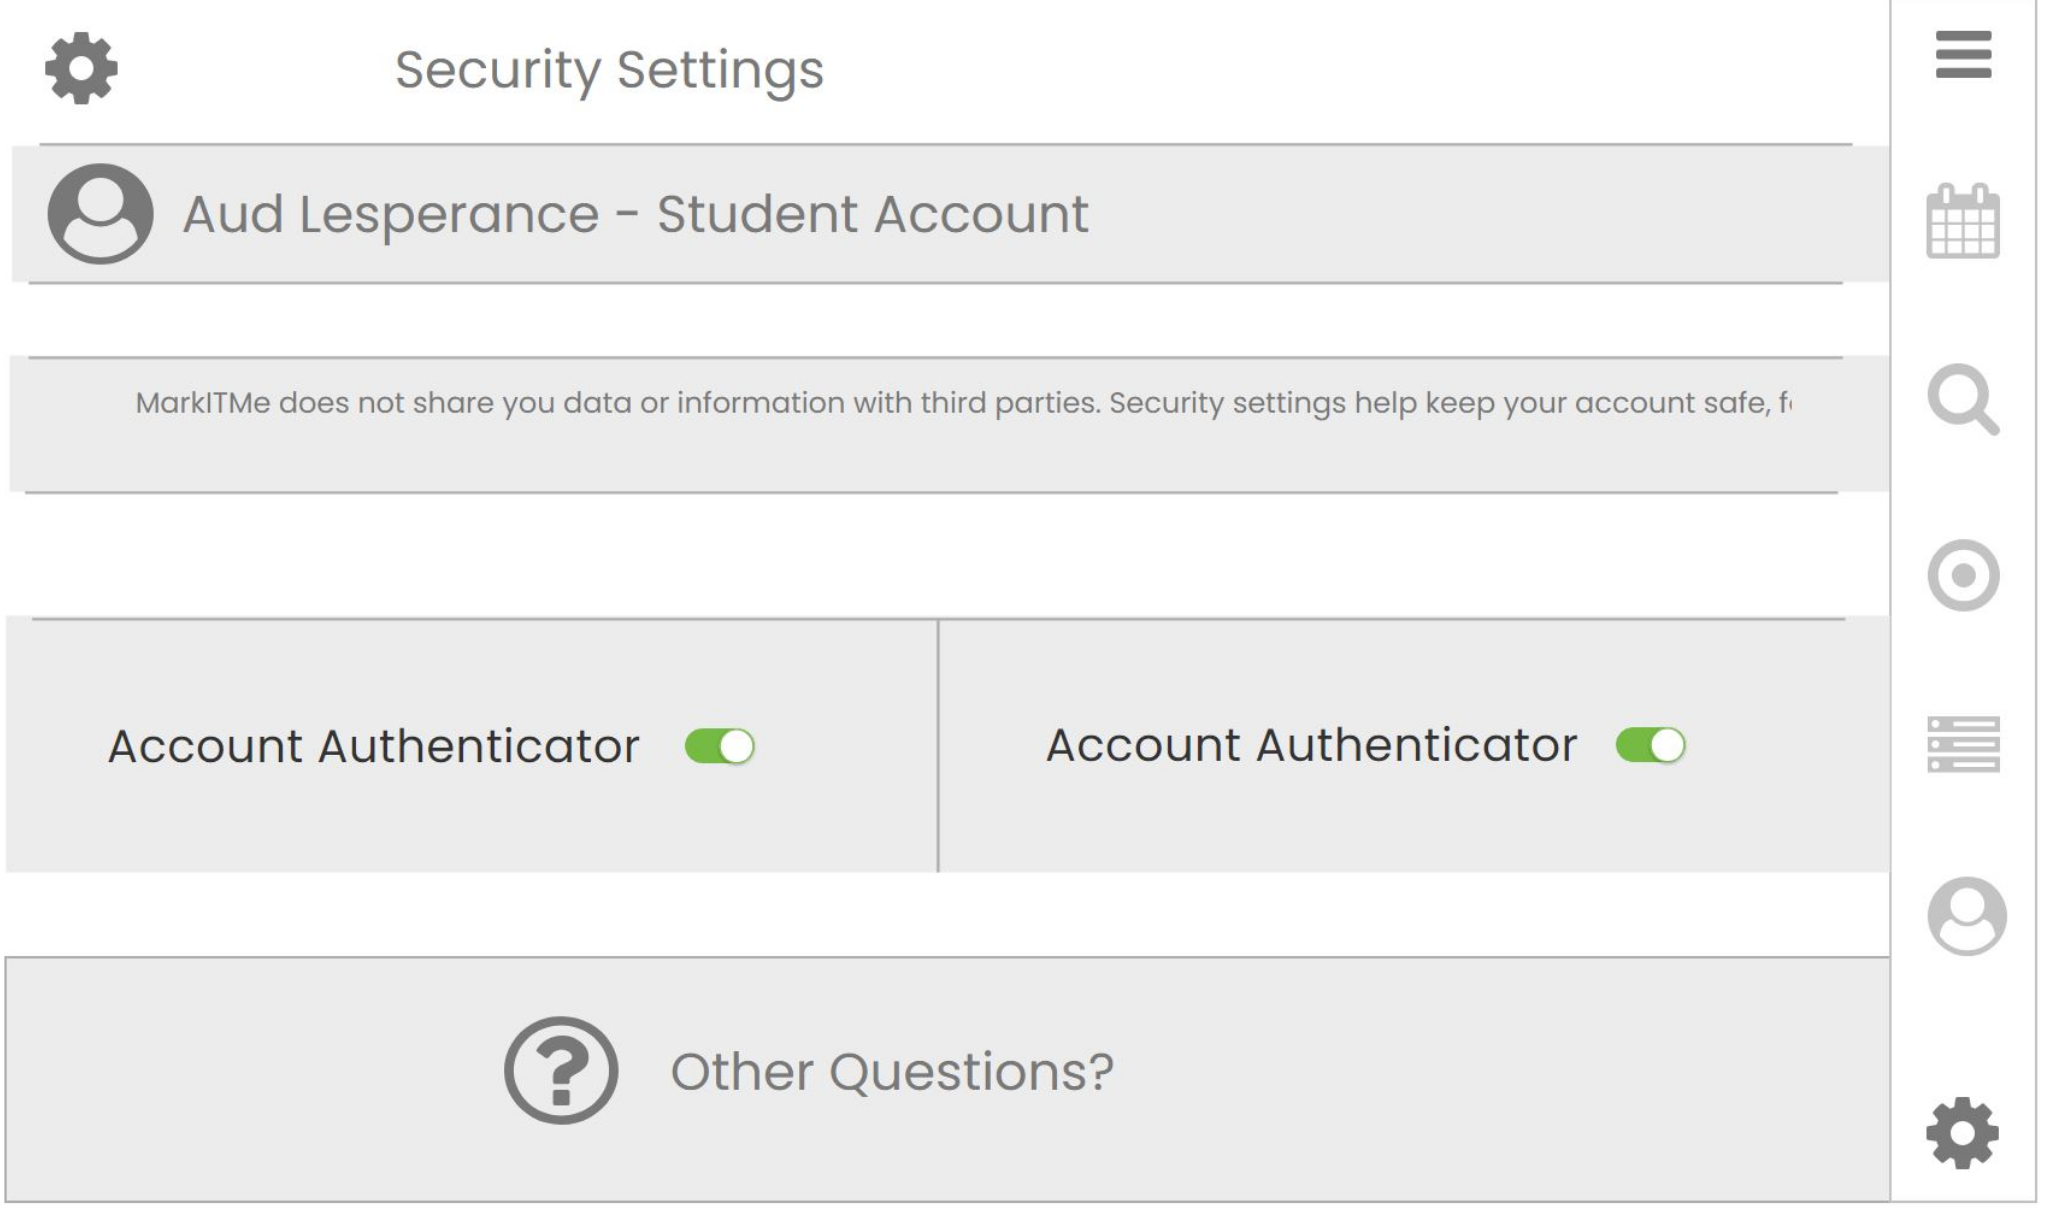
Task: Toggle the right Account Authenticator switch
Action: 1650,745
